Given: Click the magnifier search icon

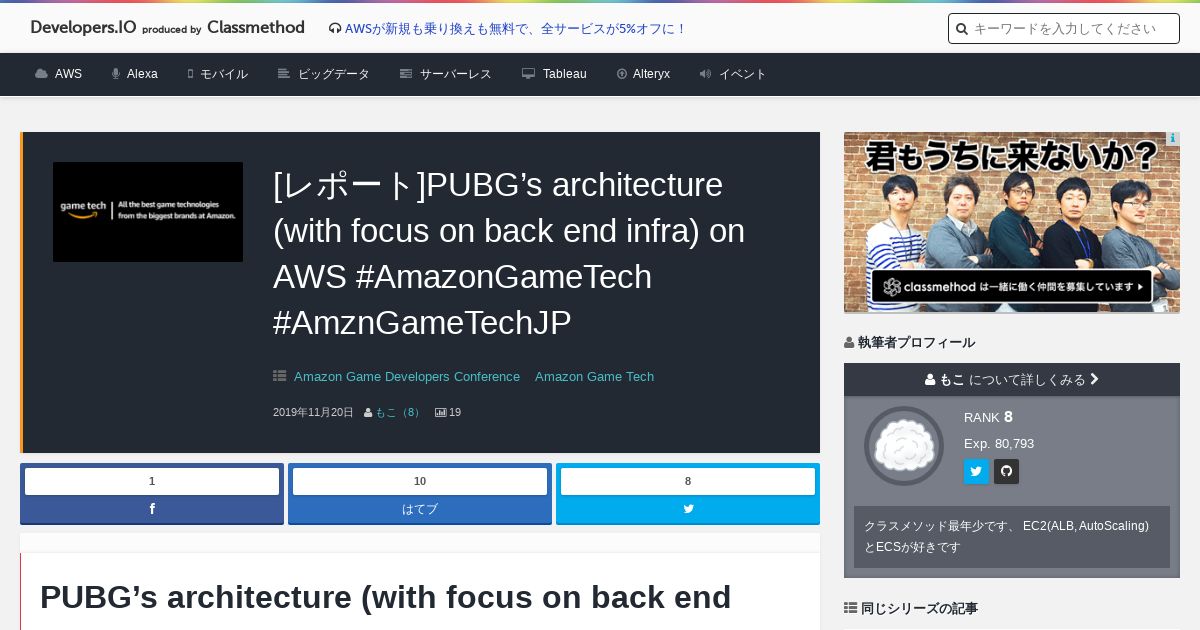Looking at the screenshot, I should (962, 29).
